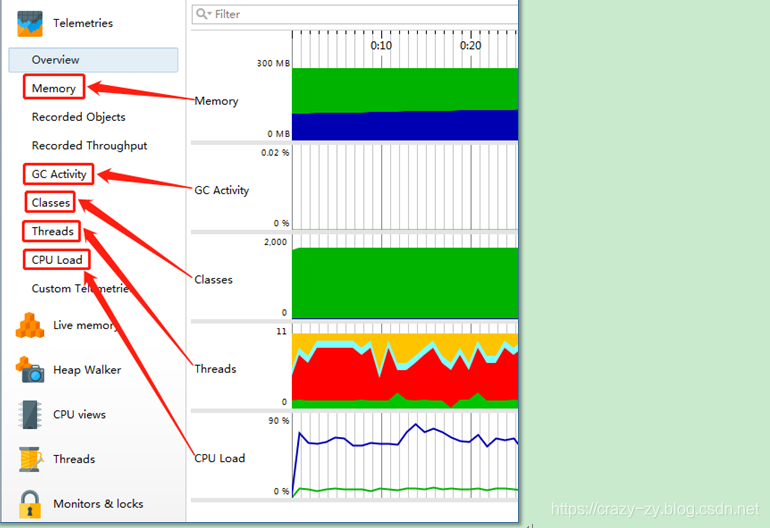The width and height of the screenshot is (770, 528).
Task: Open the Monitors & locks padlock icon
Action: click(x=30, y=504)
